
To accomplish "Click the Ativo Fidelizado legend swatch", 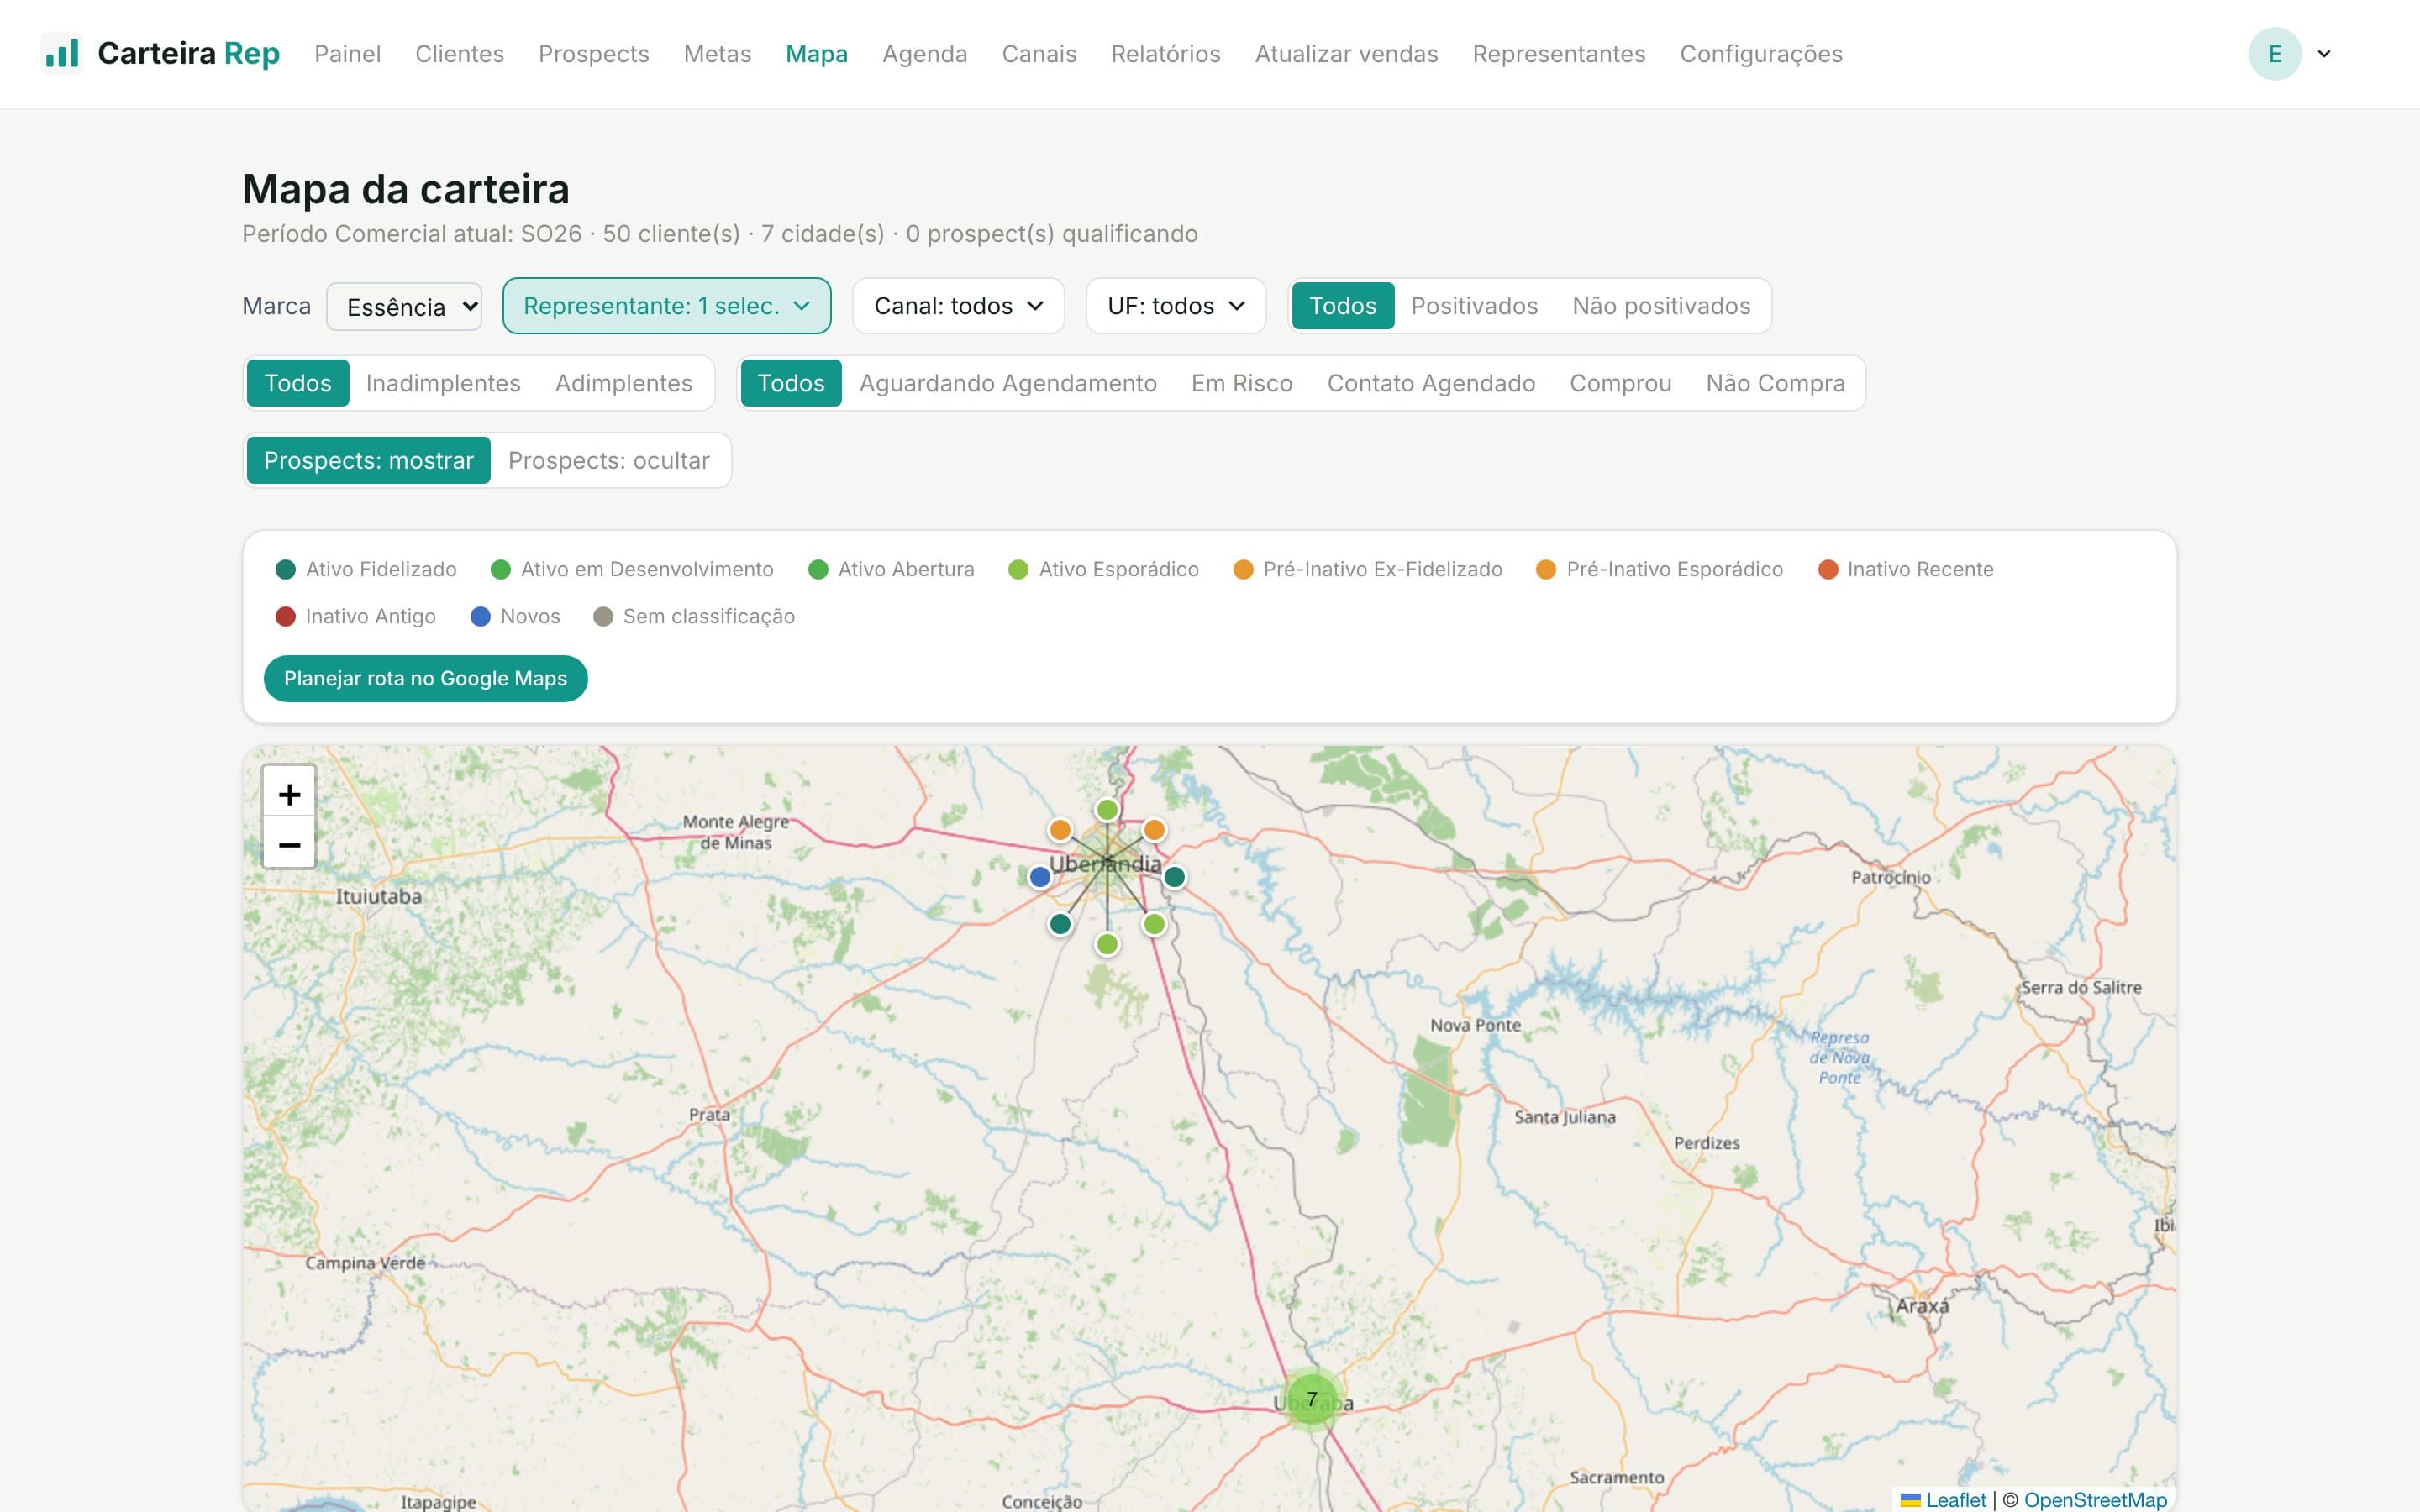I will 285,570.
